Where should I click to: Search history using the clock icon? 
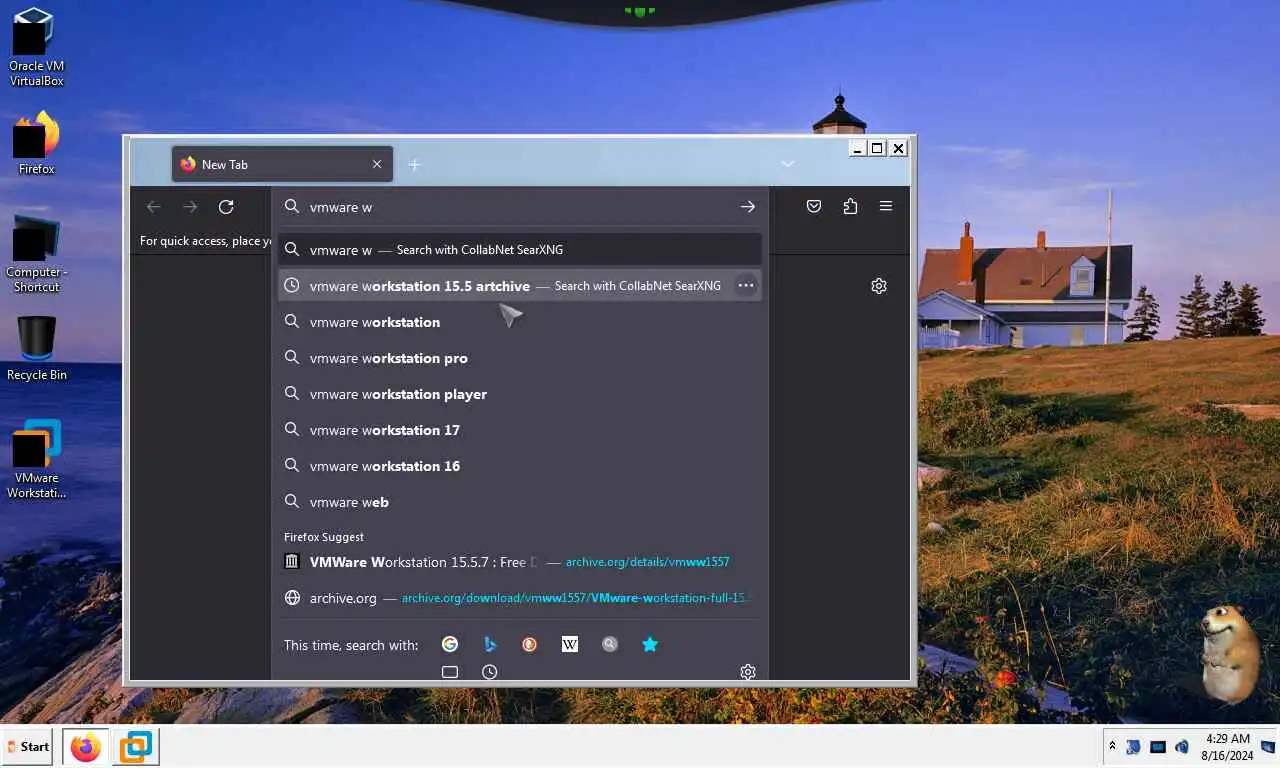[490, 672]
